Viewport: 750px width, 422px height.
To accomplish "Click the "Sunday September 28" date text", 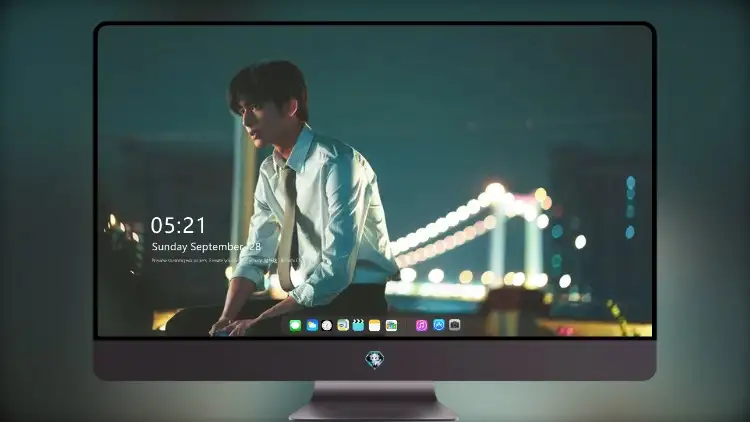I will pyautogui.click(x=206, y=247).
